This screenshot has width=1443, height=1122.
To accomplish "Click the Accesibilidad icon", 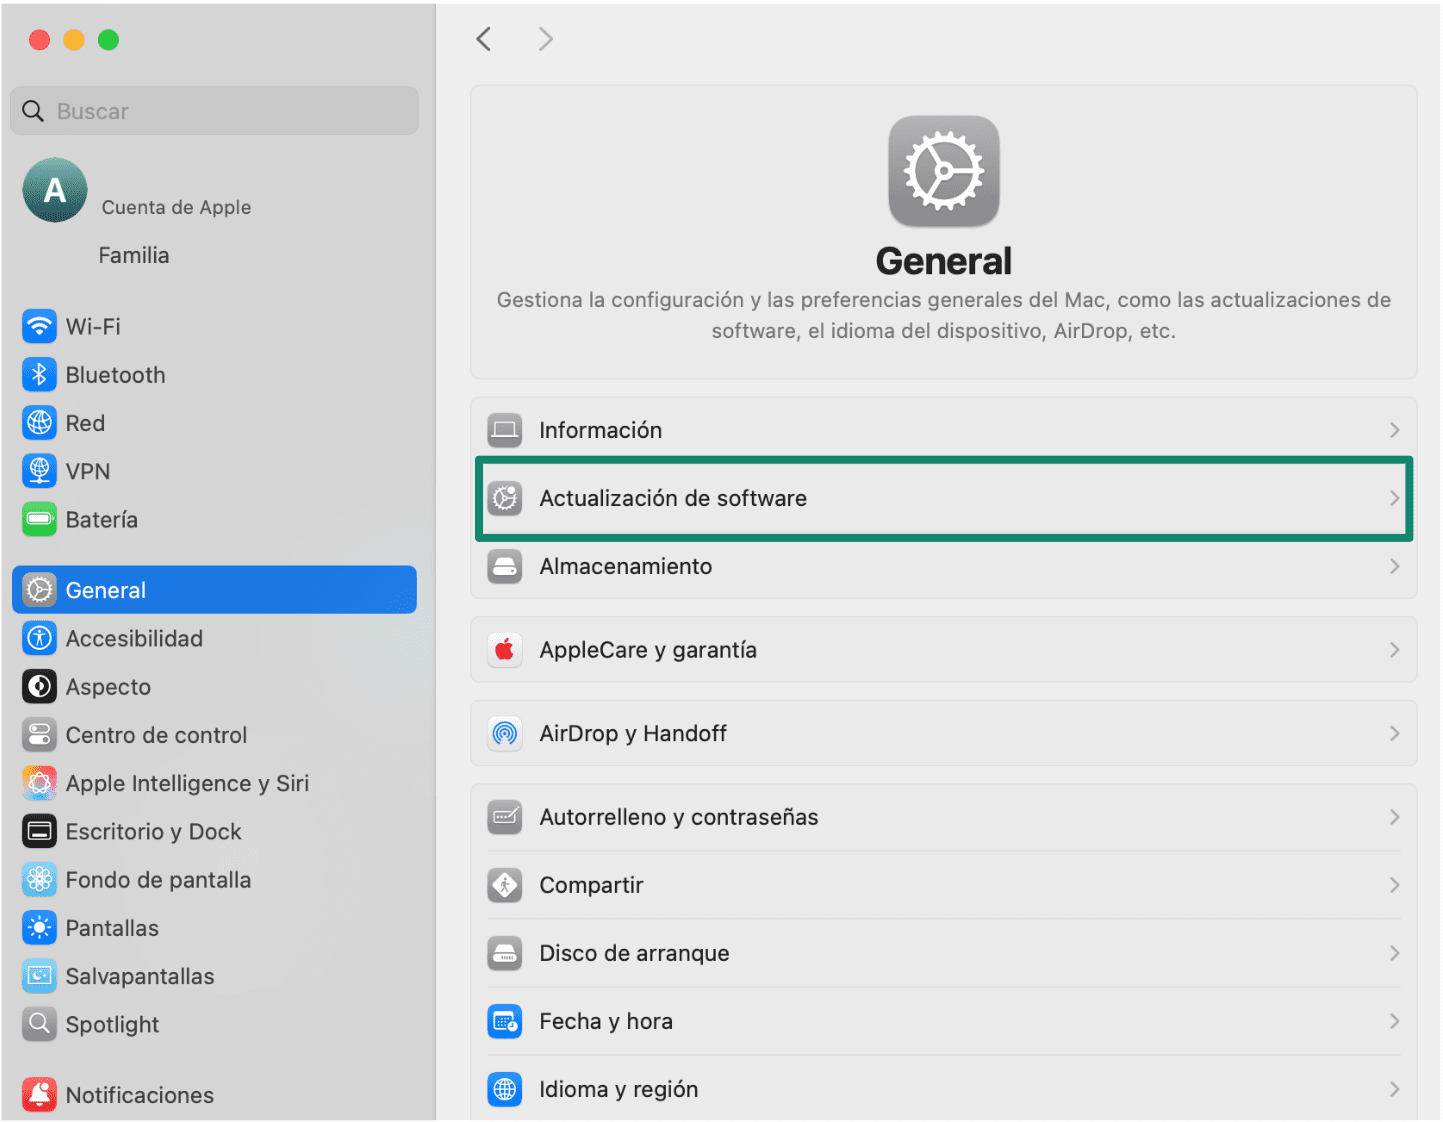I will [39, 638].
